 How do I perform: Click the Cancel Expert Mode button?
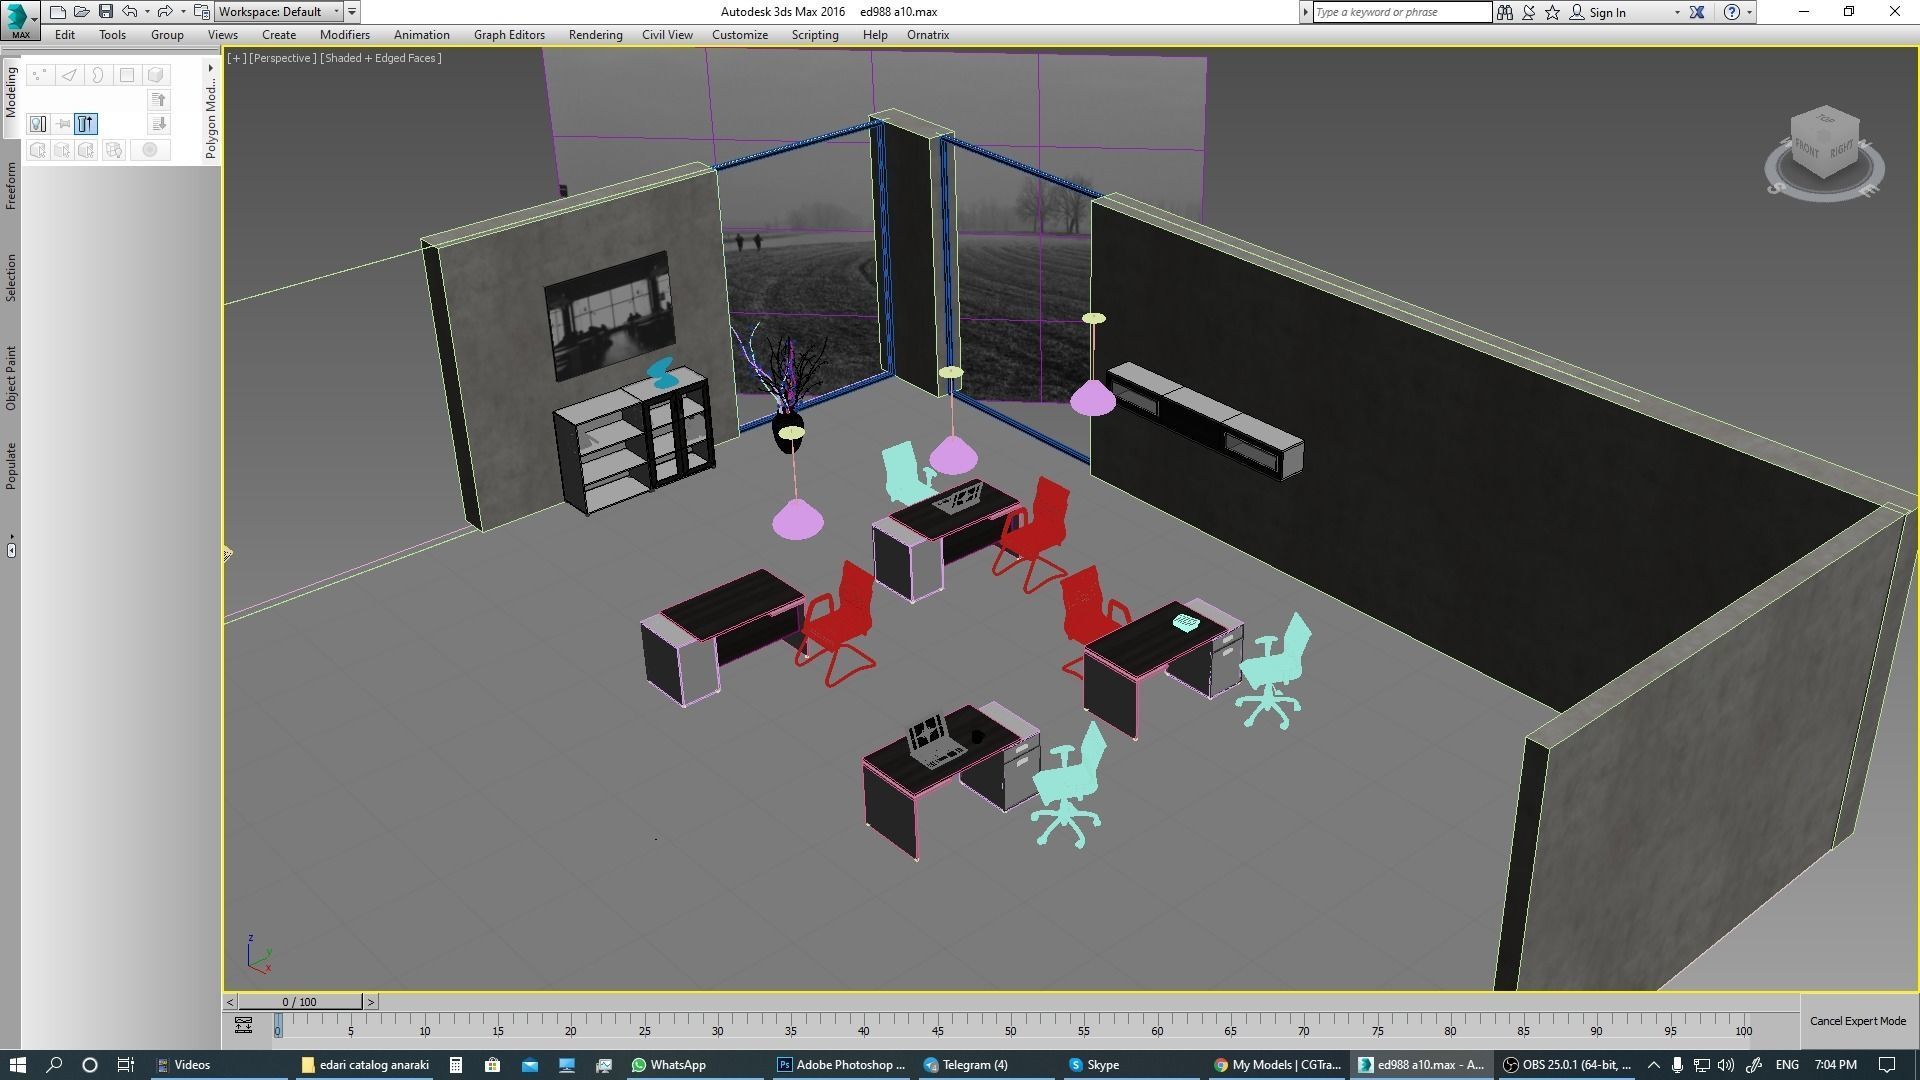(1858, 1021)
